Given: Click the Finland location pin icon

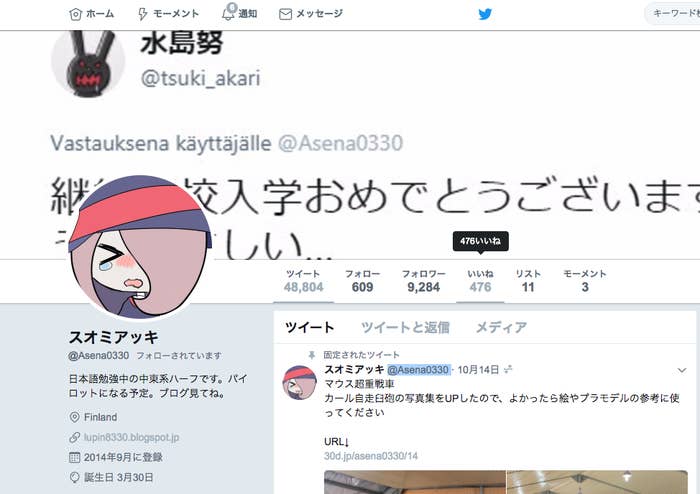Looking at the screenshot, I should (x=75, y=417).
